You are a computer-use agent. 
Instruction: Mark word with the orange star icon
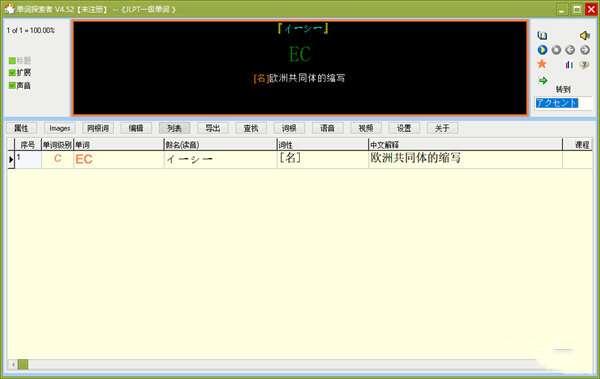click(542, 64)
